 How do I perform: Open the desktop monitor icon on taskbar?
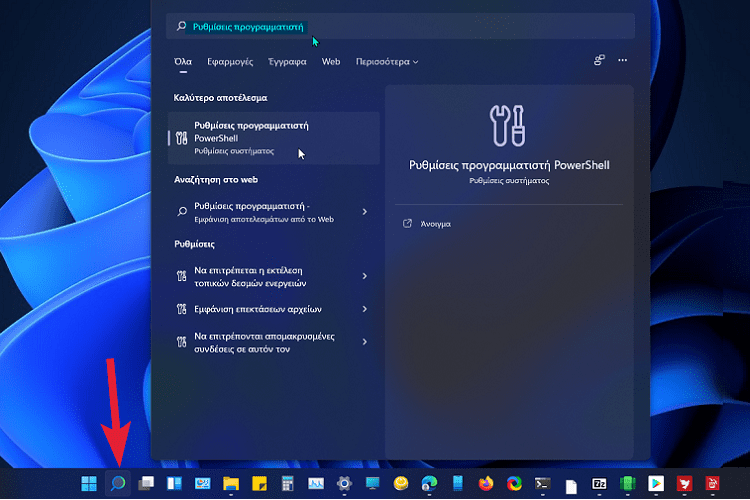372,483
